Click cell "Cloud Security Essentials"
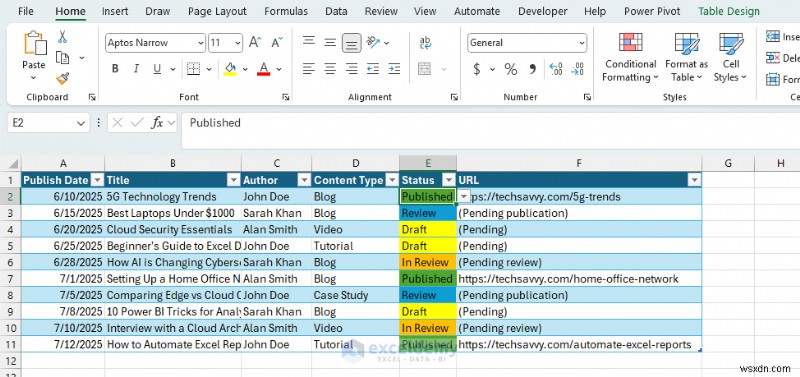The image size is (800, 377). [173, 230]
